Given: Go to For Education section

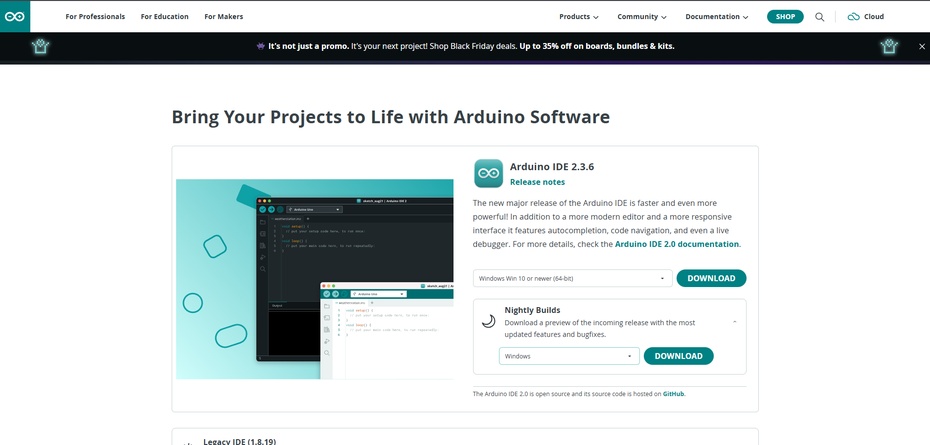Looking at the screenshot, I should (164, 17).
